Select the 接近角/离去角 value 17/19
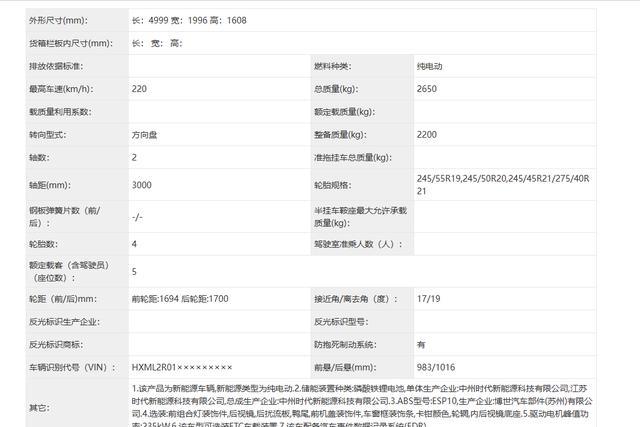Screen dimensions: 640x427 (x=430, y=299)
